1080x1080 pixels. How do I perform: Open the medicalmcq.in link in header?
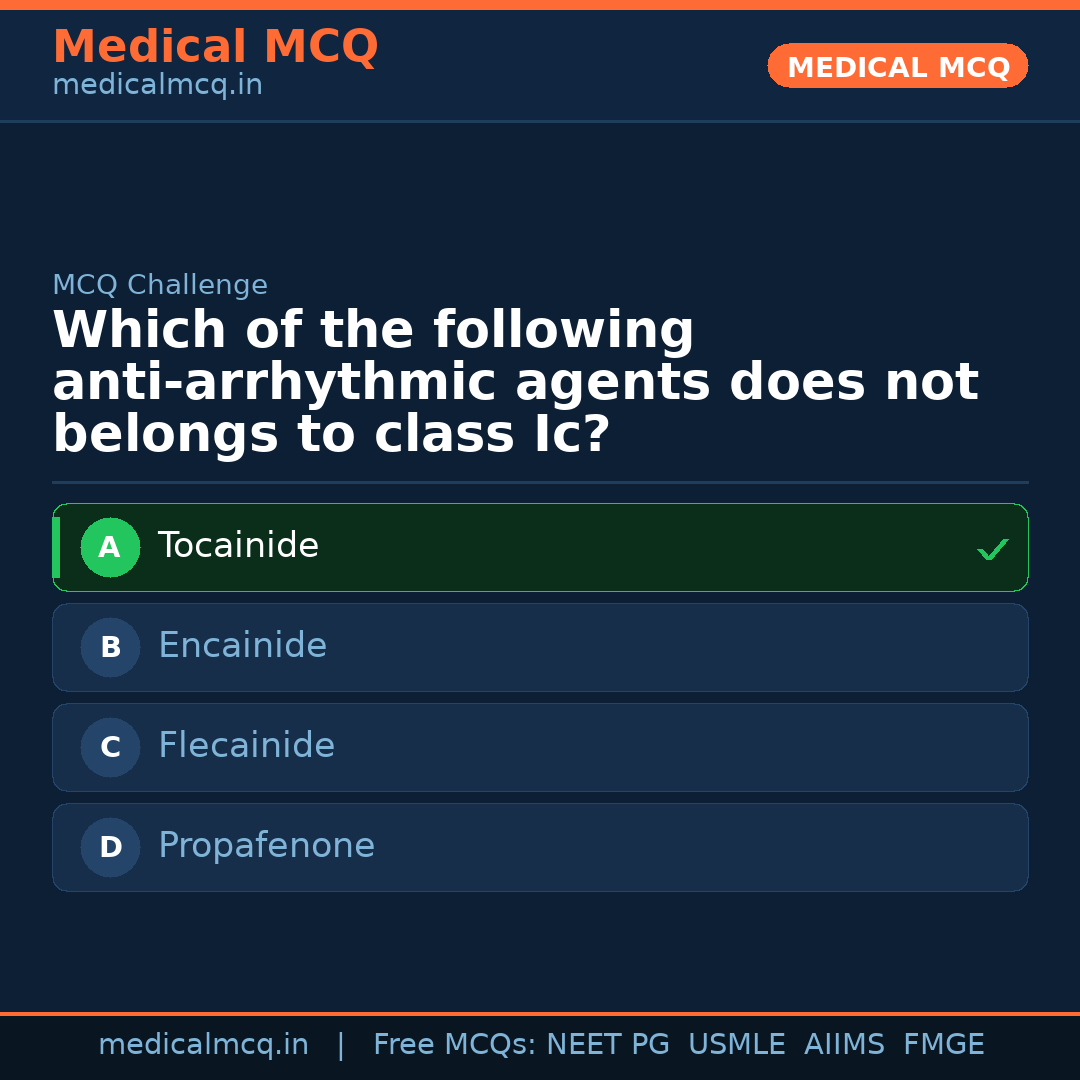157,86
